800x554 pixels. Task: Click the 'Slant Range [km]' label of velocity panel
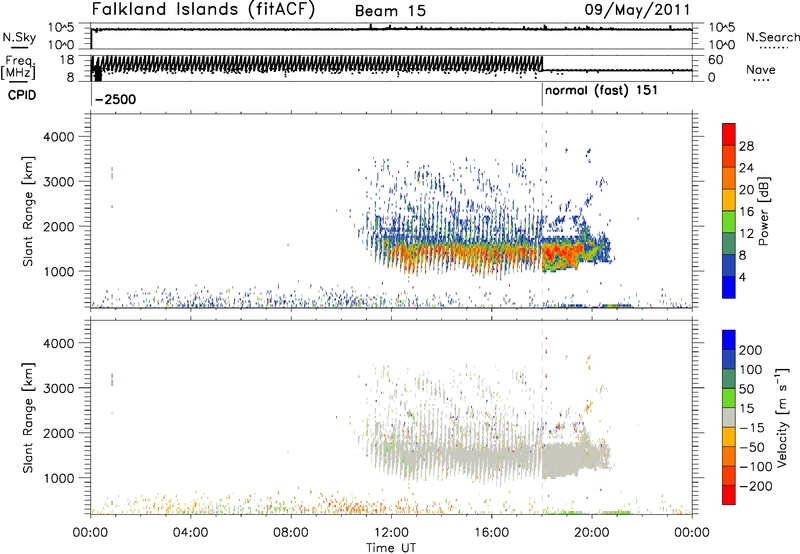click(x=28, y=418)
